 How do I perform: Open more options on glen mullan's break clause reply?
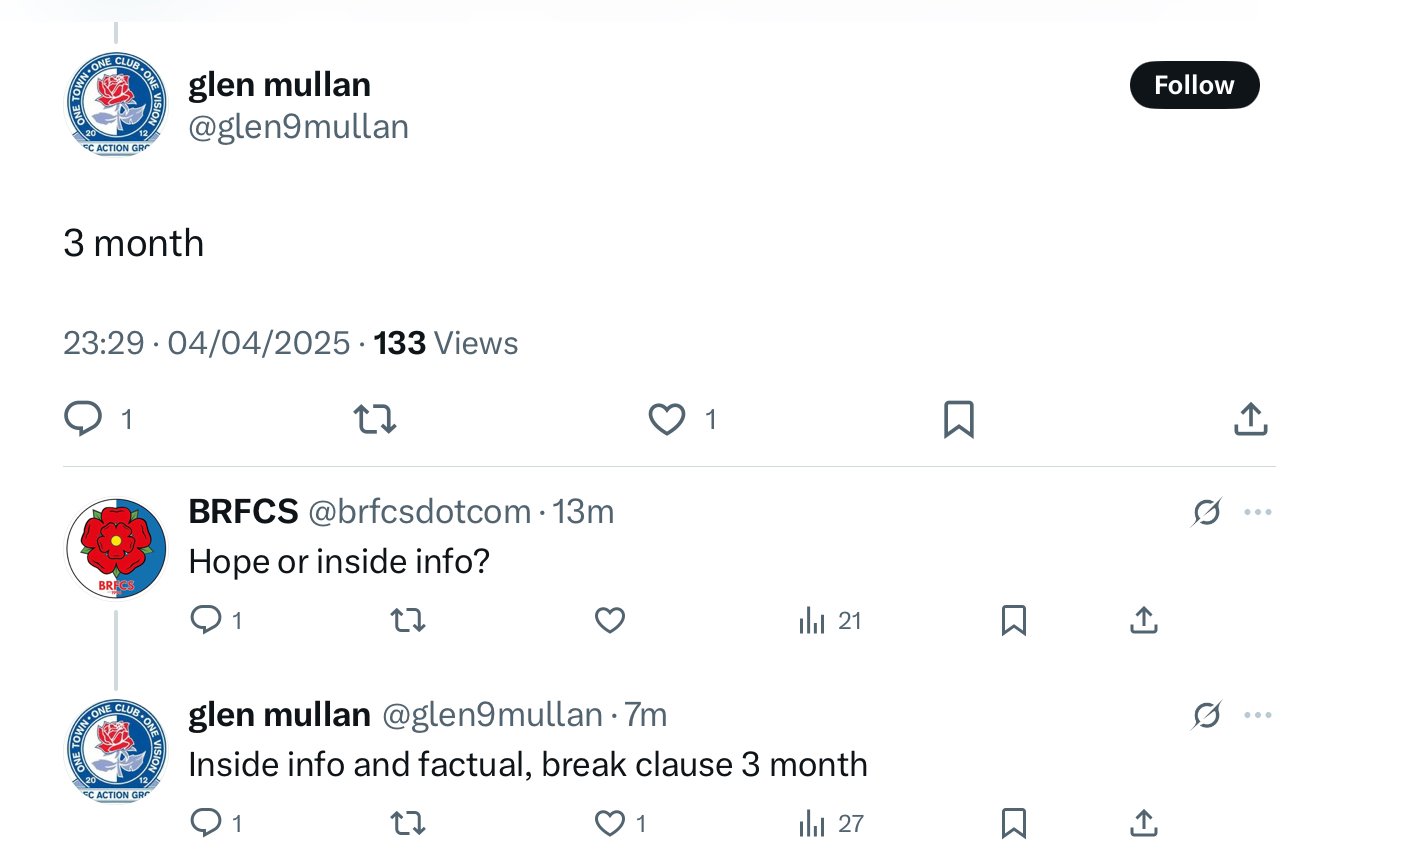pos(1257,715)
